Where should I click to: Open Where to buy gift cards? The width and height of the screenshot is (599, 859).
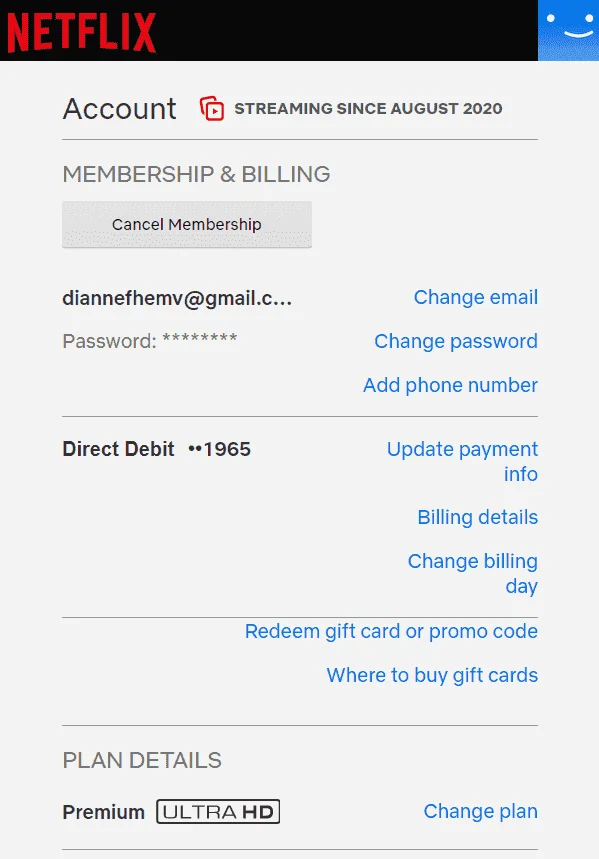(x=432, y=675)
